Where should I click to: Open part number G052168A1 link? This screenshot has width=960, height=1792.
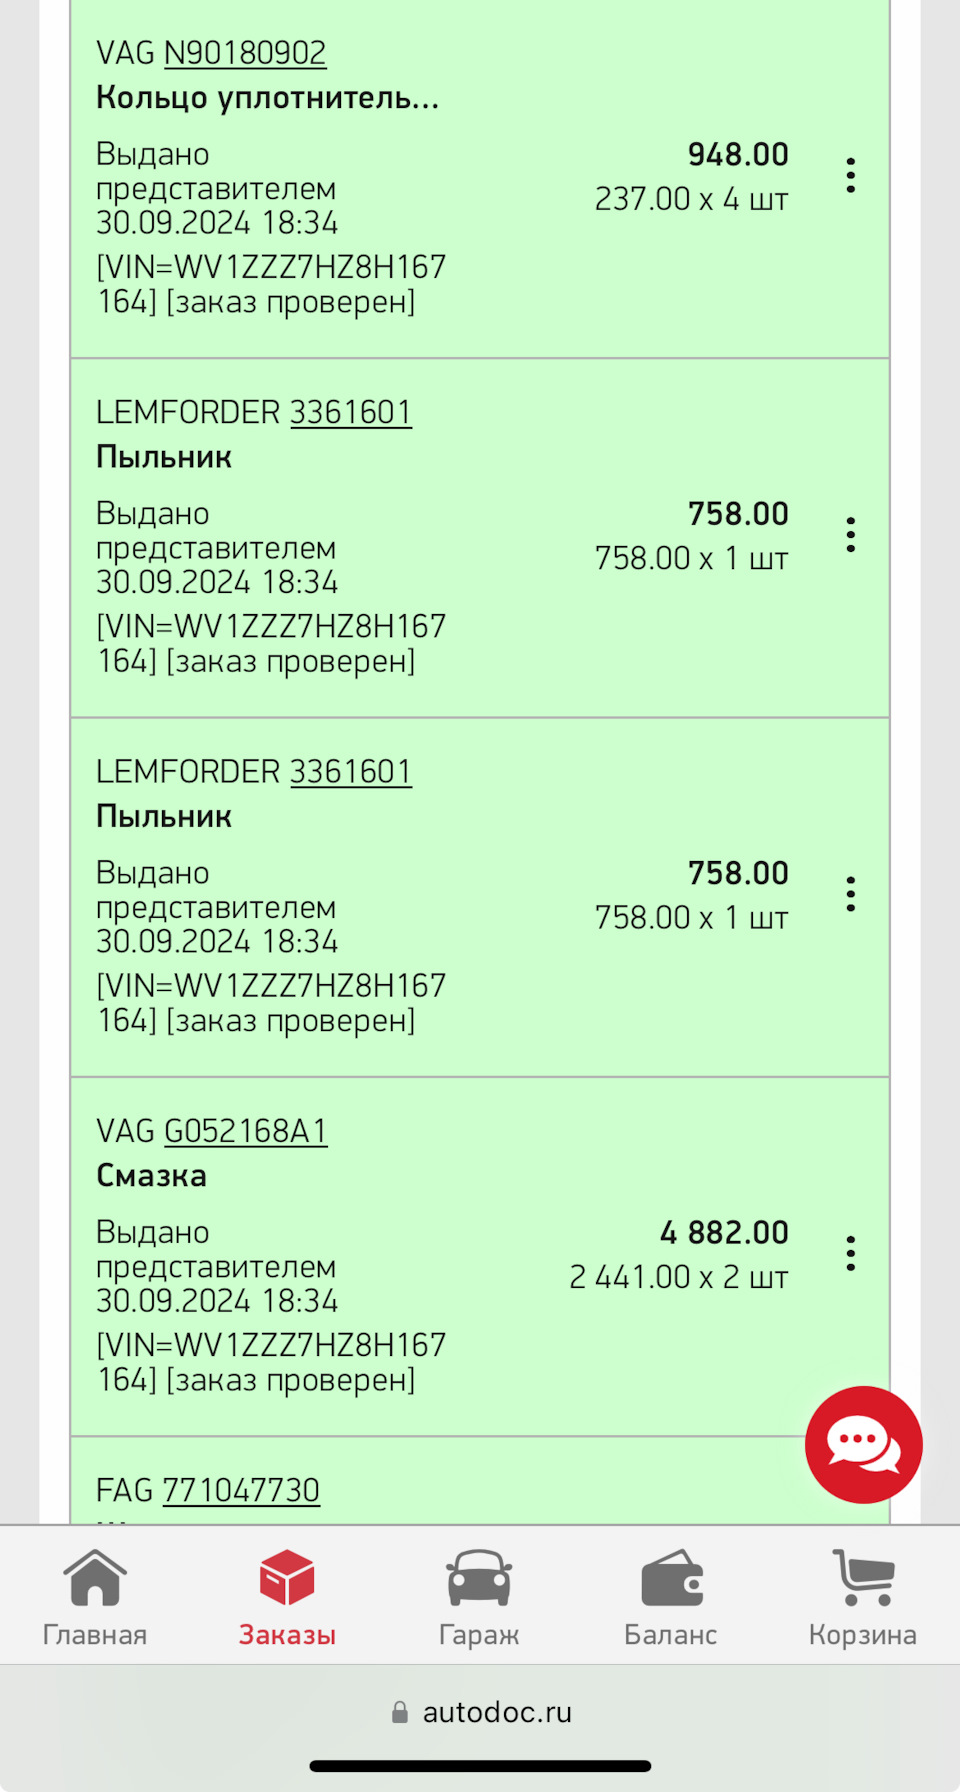point(245,1131)
